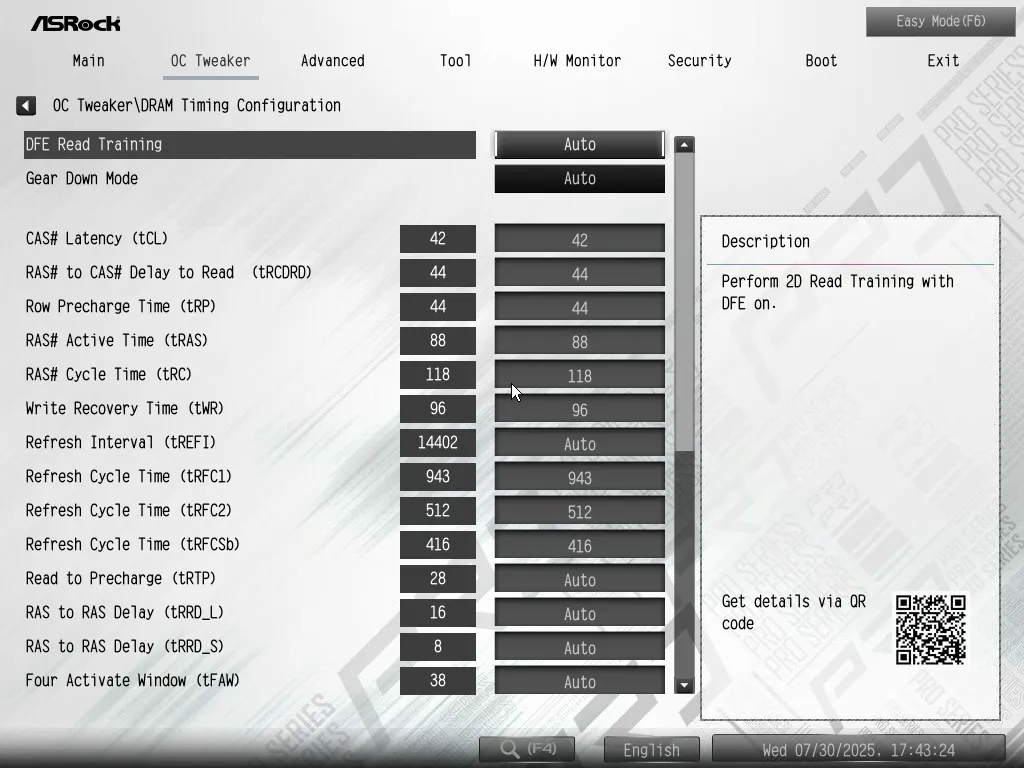
Task: Click Refresh Interval (tREFI) Auto field
Action: 580,443
